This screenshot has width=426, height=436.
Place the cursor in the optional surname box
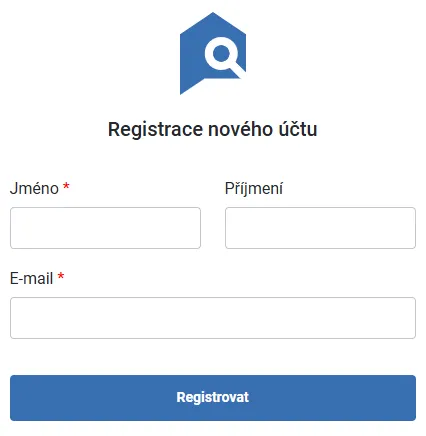320,228
